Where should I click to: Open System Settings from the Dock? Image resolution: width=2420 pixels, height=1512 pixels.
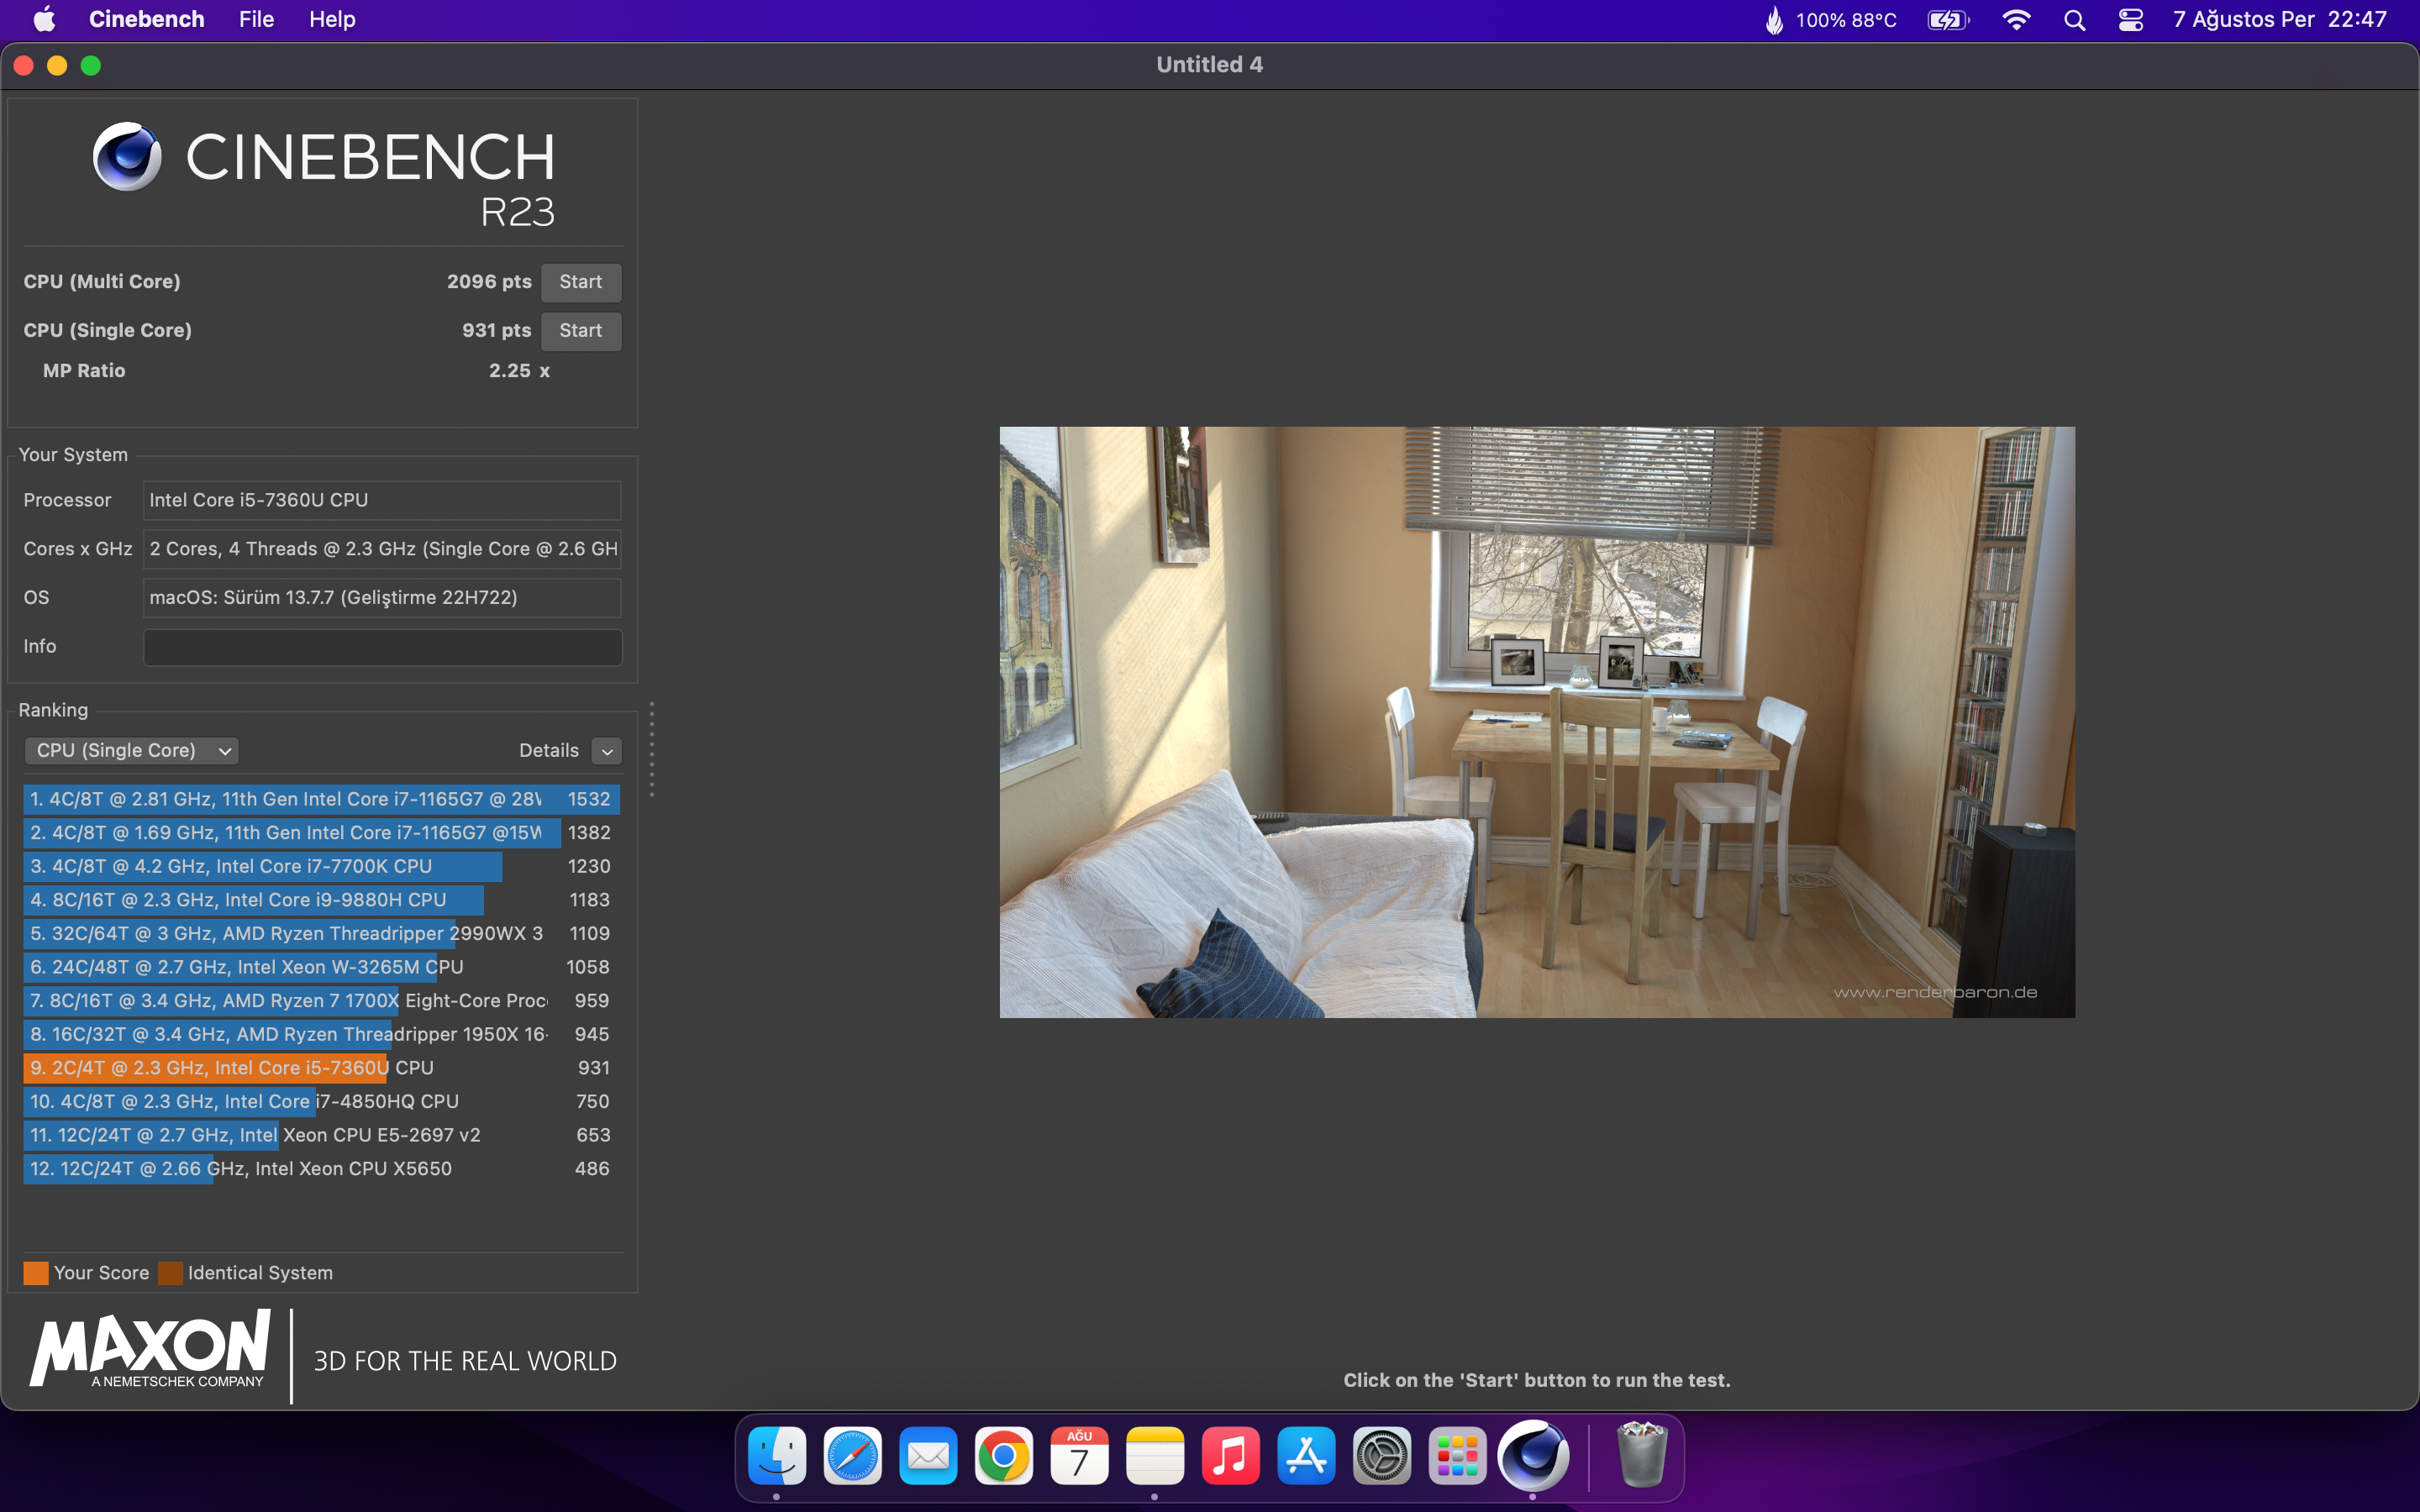[x=1381, y=1456]
